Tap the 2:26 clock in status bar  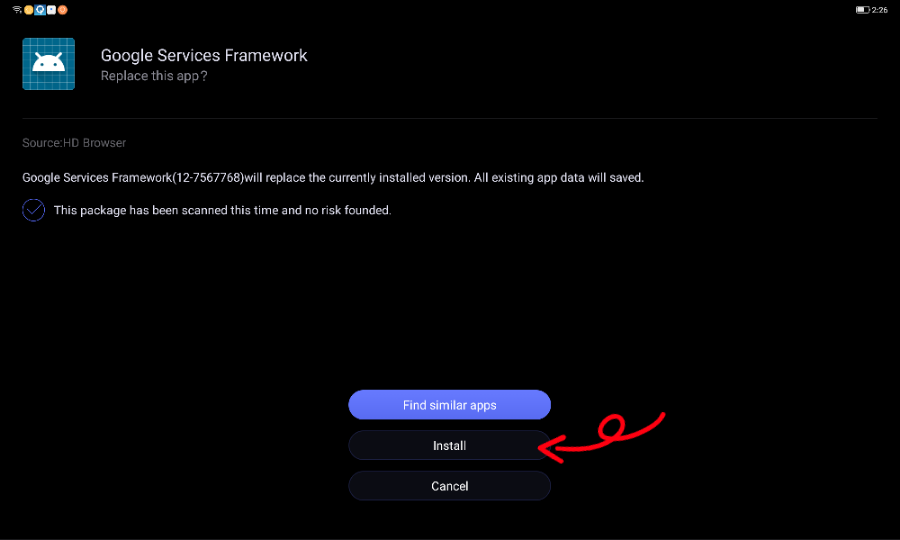[880, 10]
